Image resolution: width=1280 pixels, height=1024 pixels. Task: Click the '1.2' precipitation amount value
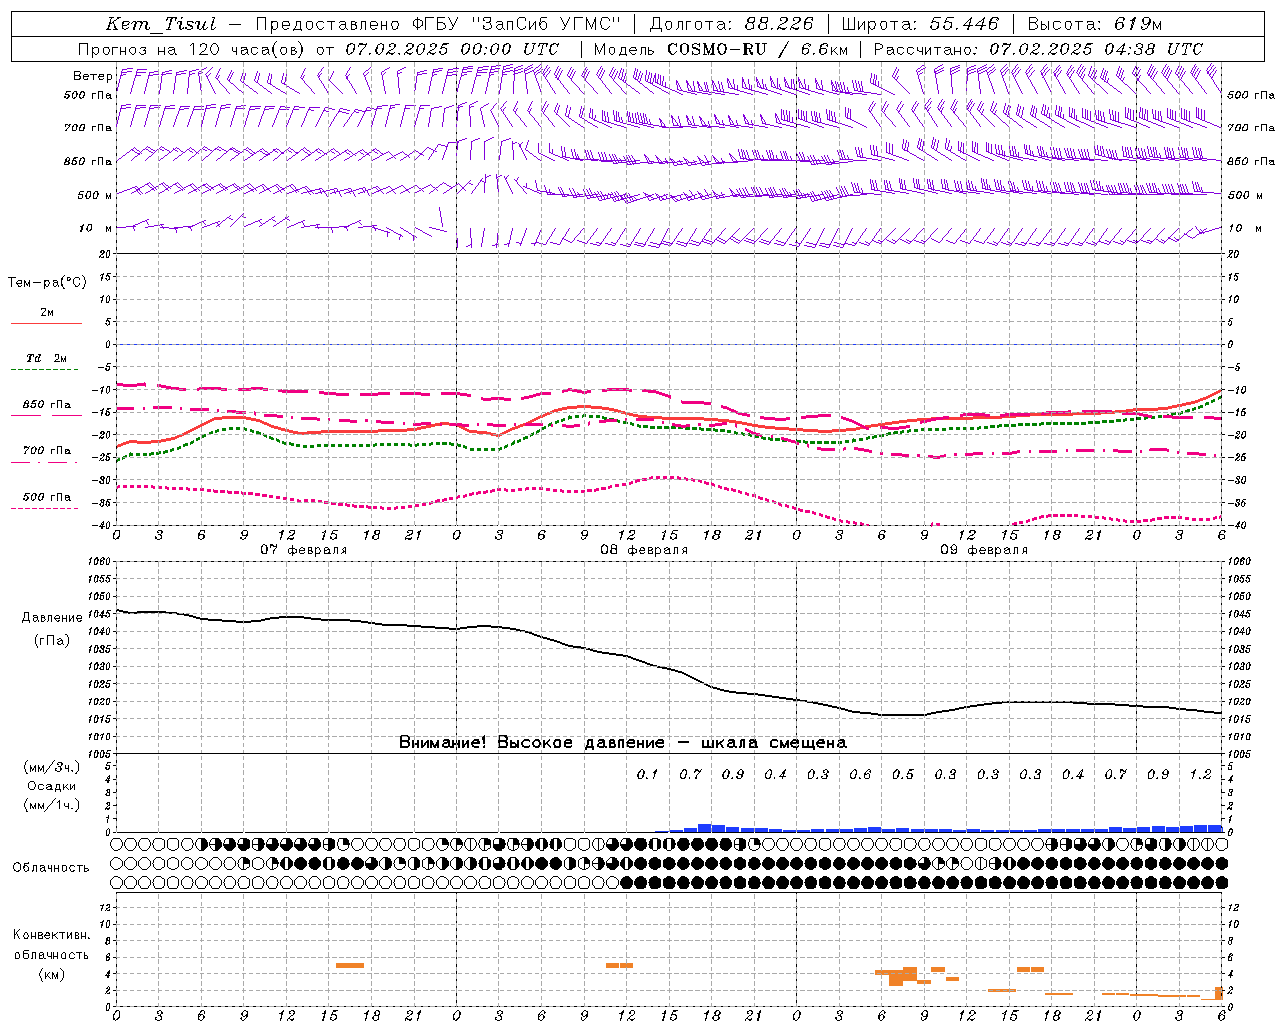[1200, 774]
